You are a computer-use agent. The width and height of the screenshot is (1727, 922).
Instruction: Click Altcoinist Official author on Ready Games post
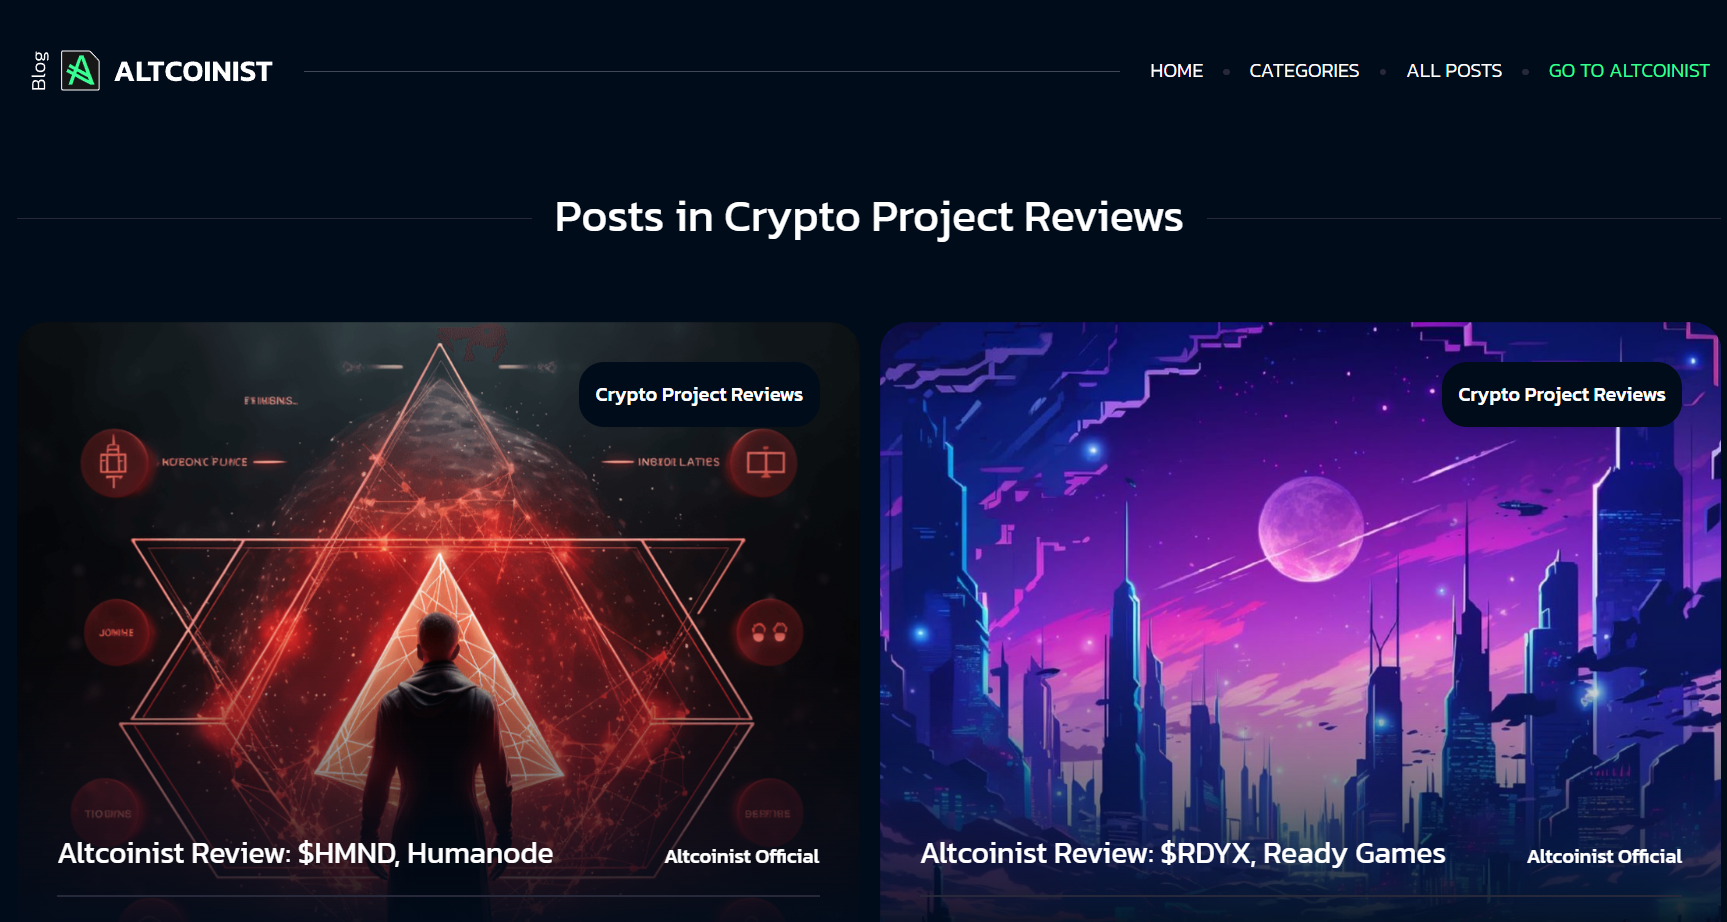click(x=1604, y=856)
